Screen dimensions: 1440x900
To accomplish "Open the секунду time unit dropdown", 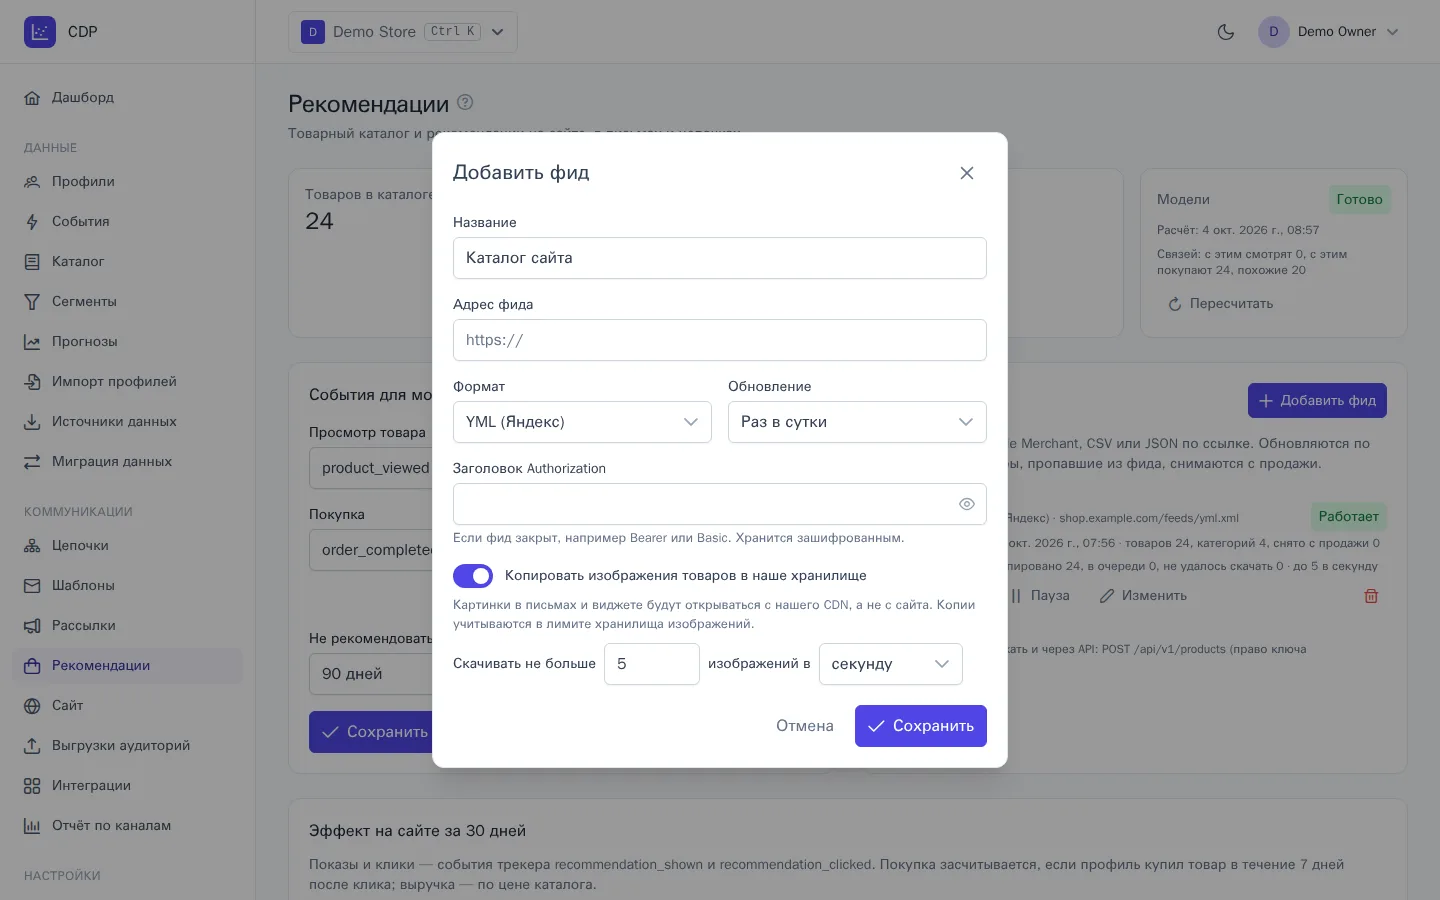I will click(x=891, y=664).
